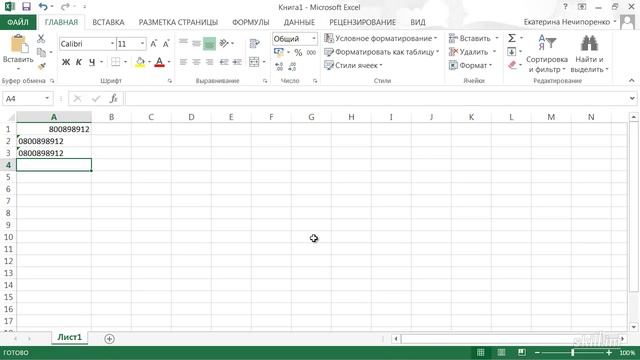
Task: Open Sort and Filter (Сортировка и фильтр)
Action: coord(547,54)
